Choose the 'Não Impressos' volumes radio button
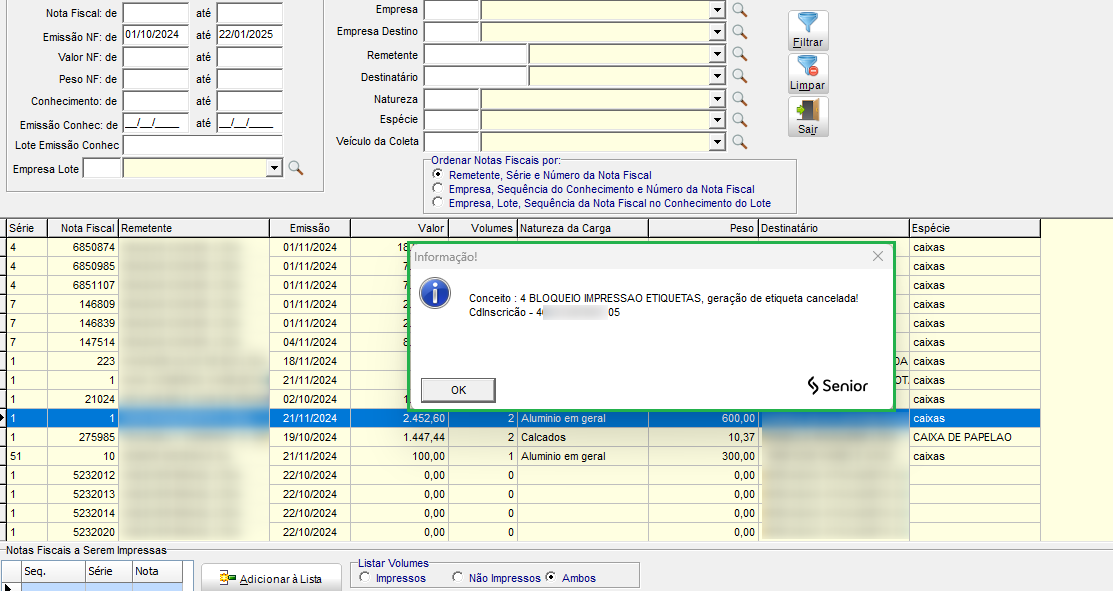This screenshot has height=591, width=1113. click(x=458, y=578)
